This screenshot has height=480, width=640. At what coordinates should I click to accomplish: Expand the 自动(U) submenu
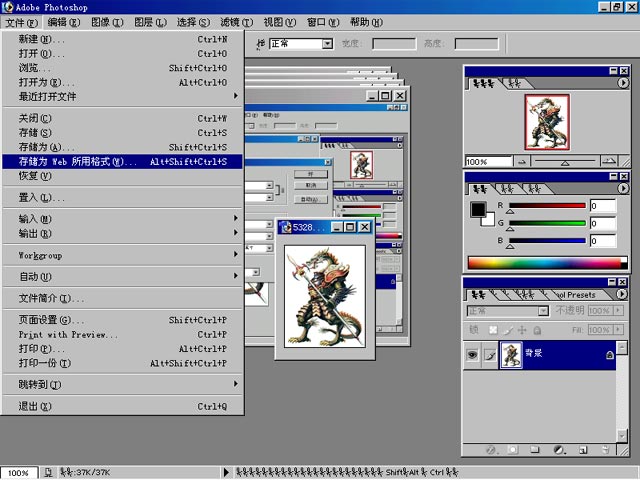121,277
